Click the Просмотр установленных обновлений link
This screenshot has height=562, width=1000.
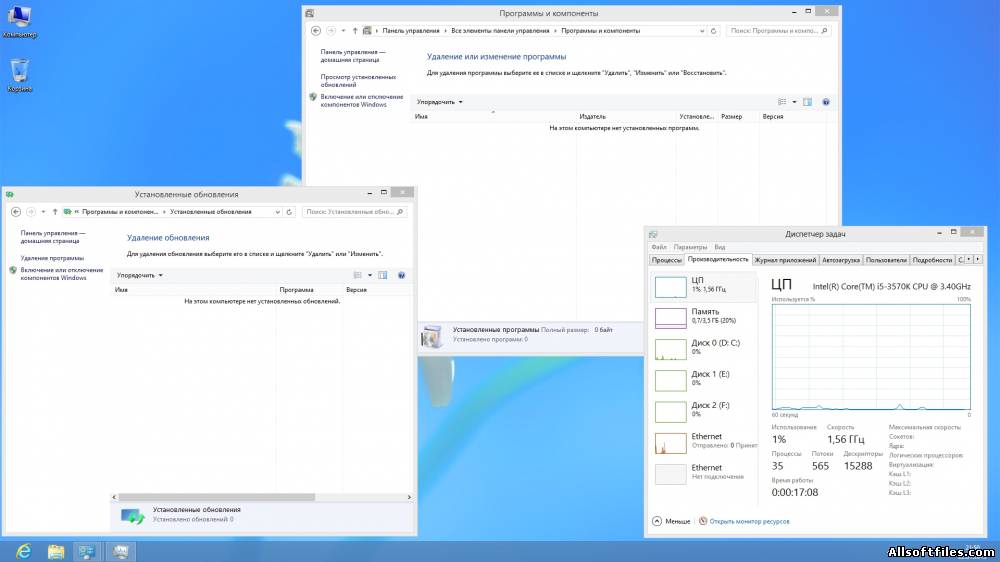point(358,81)
